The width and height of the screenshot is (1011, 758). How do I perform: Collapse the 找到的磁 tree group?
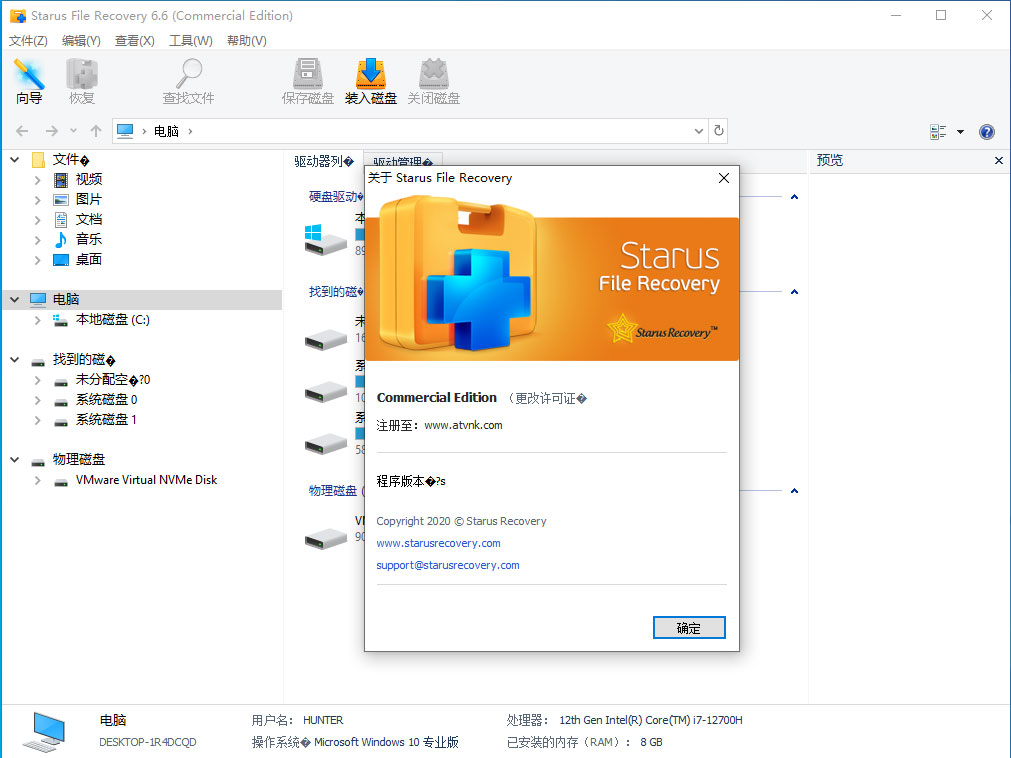(15, 360)
